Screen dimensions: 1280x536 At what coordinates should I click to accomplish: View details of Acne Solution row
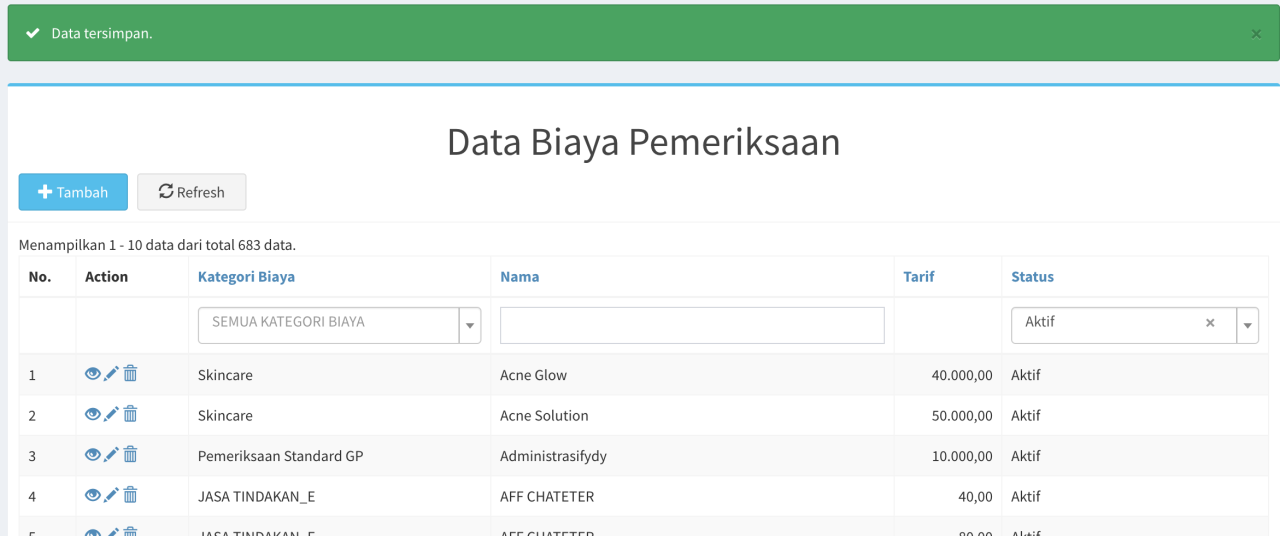coord(93,414)
